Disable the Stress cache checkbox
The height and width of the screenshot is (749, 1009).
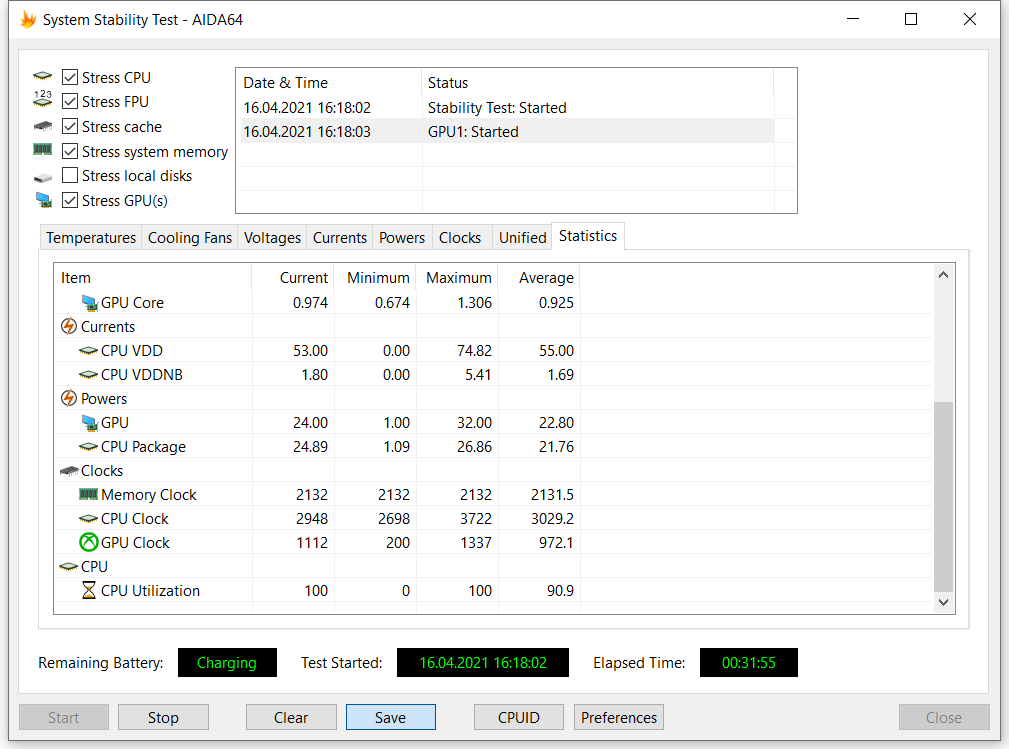point(70,126)
